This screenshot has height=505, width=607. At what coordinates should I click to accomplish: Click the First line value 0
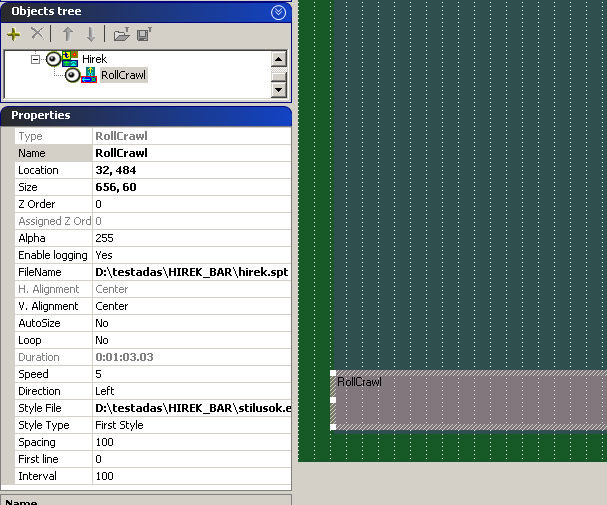coord(192,459)
